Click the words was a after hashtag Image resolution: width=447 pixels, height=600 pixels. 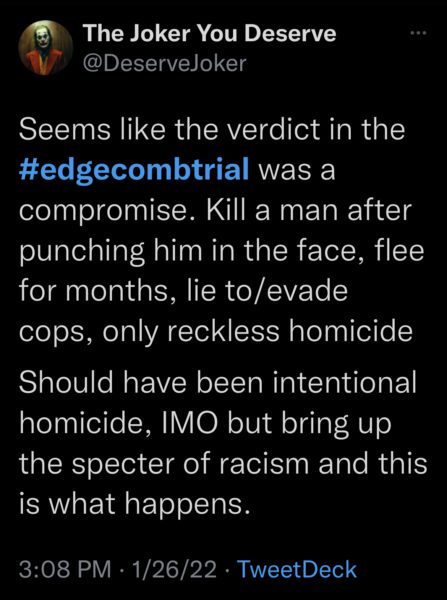tap(297, 171)
